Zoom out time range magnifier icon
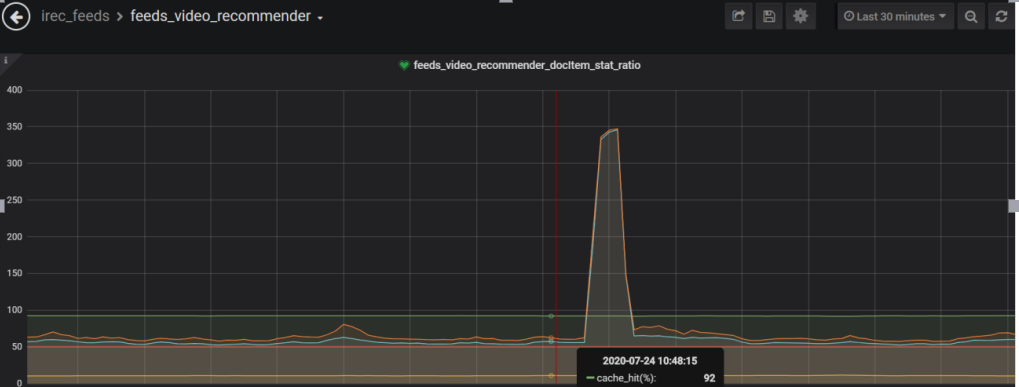1019x387 pixels. pos(971,17)
